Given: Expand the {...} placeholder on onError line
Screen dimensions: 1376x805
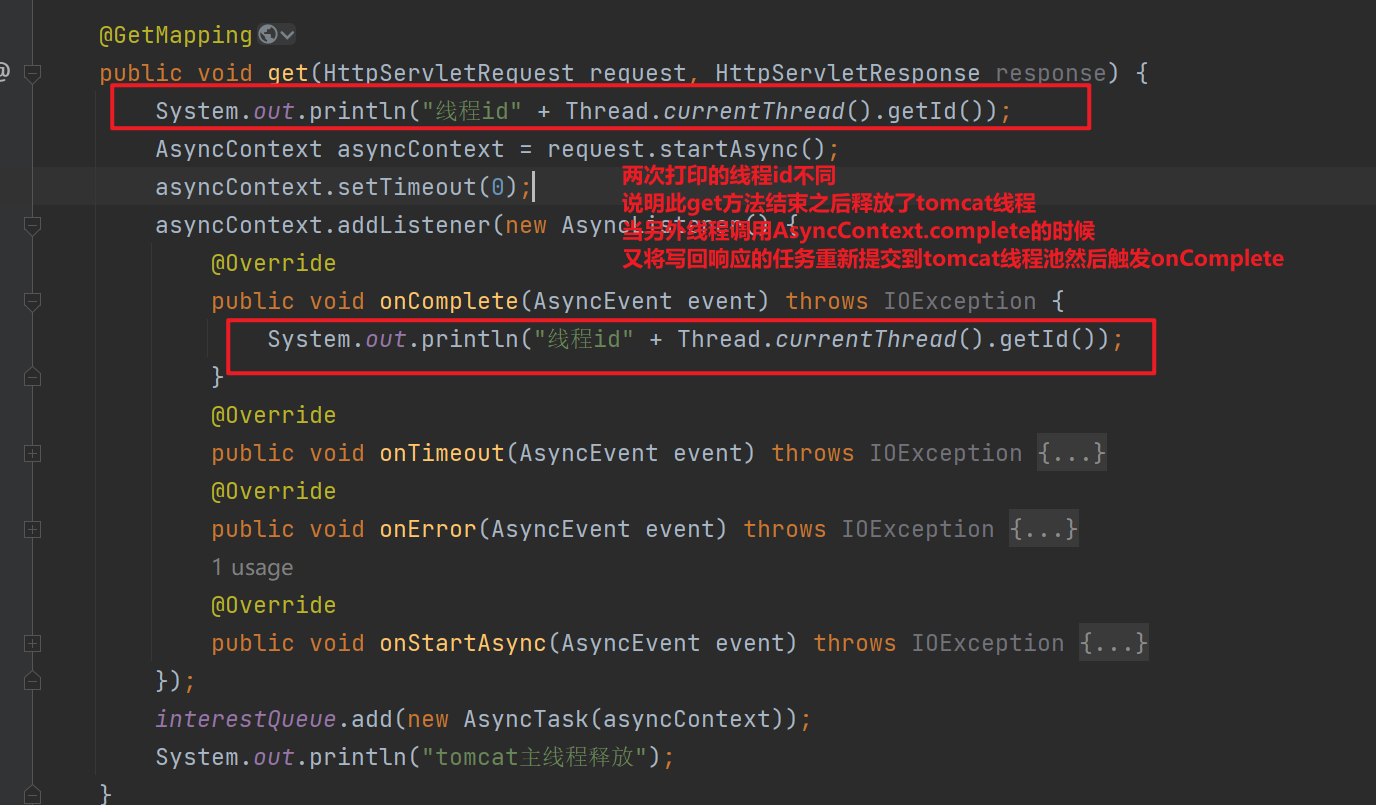Looking at the screenshot, I should point(1043,529).
